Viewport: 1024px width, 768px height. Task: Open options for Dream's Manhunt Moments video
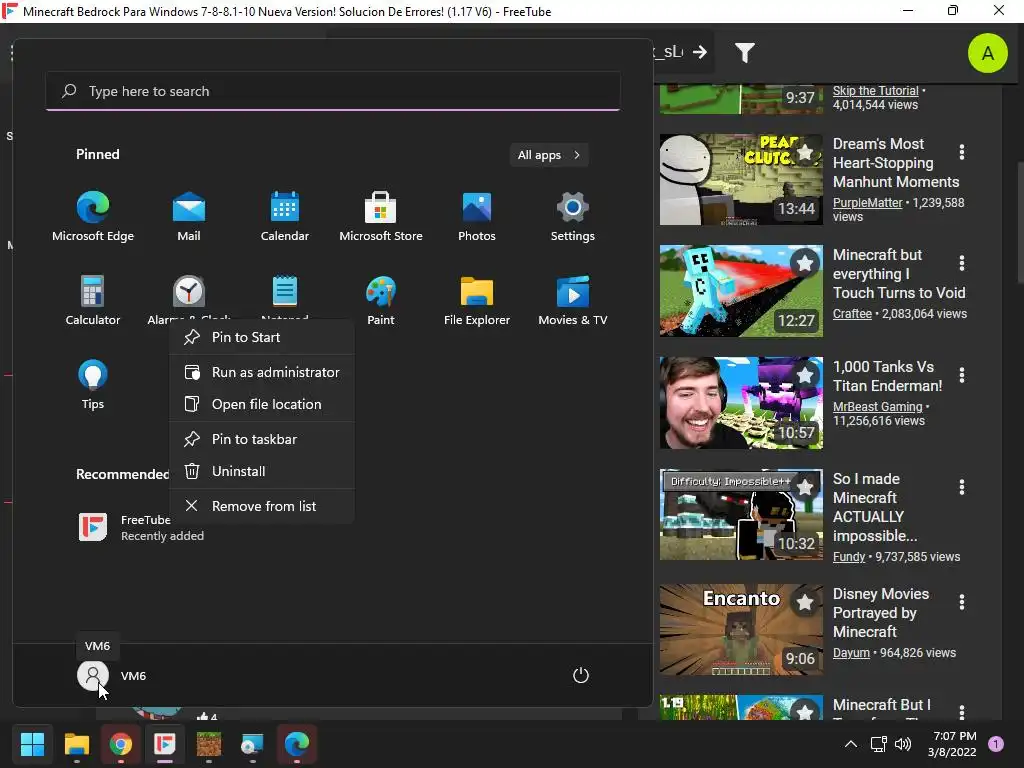point(961,152)
